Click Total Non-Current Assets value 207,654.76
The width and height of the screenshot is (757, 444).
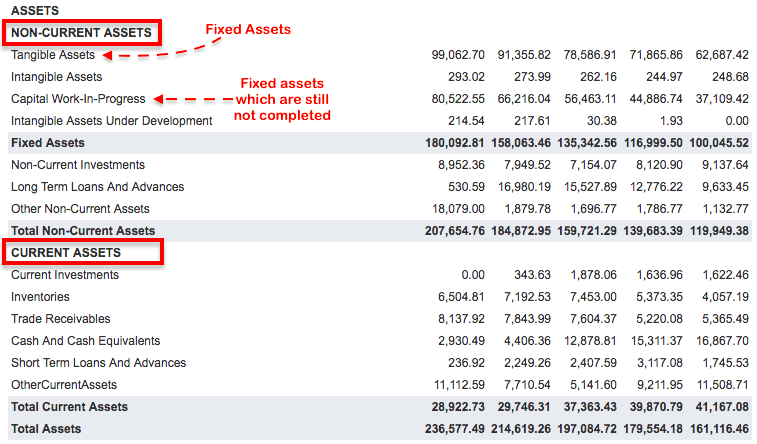(454, 231)
